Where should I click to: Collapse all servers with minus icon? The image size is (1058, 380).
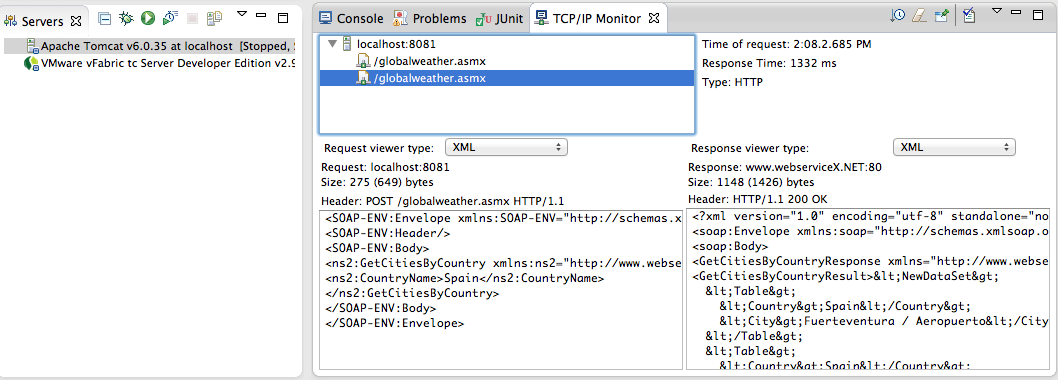[105, 19]
